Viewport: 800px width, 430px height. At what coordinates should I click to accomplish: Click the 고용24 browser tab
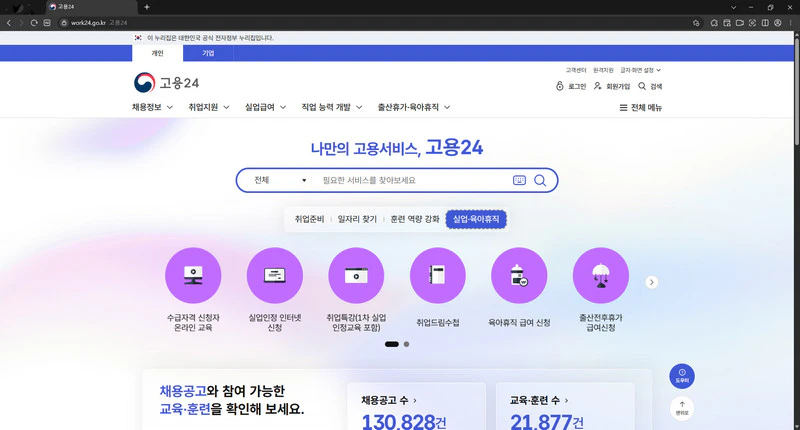pos(92,7)
